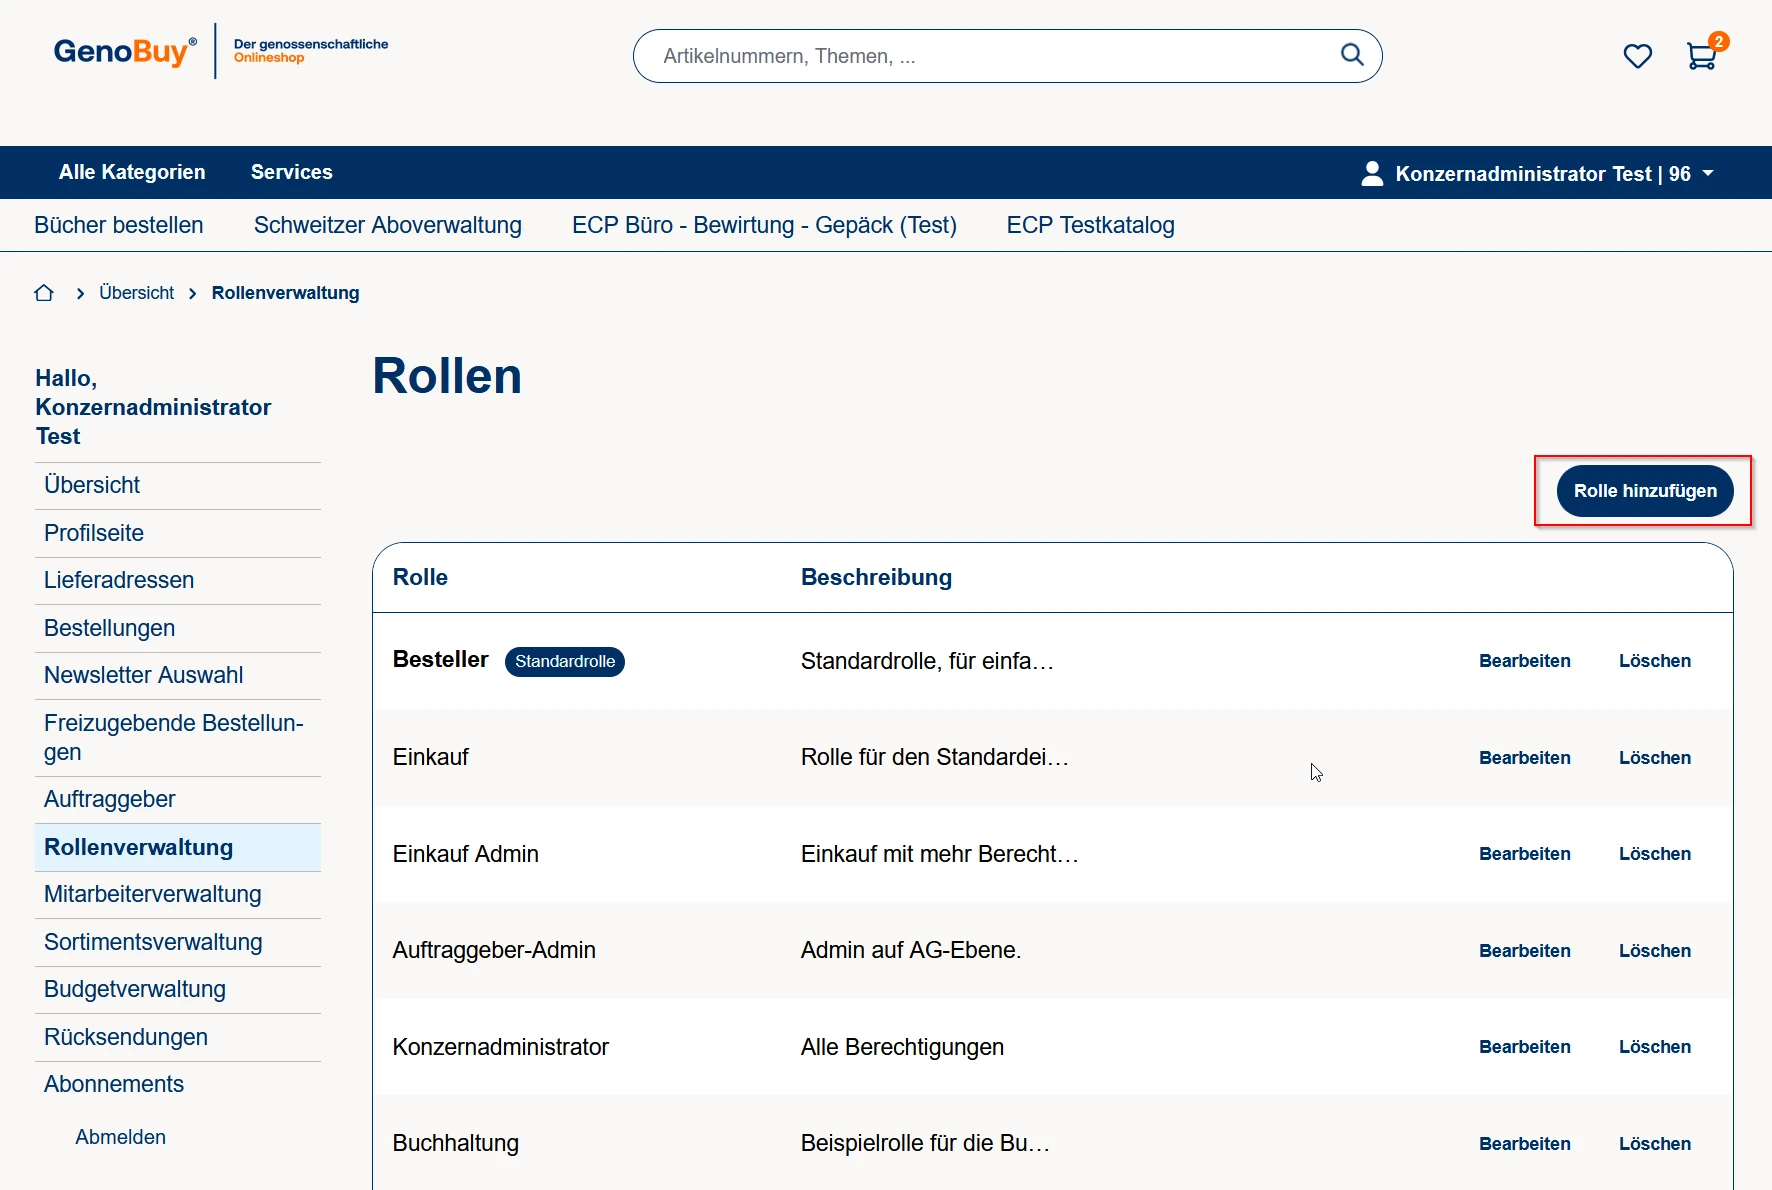
Task: Click the user profile icon in navbar
Action: (x=1372, y=174)
